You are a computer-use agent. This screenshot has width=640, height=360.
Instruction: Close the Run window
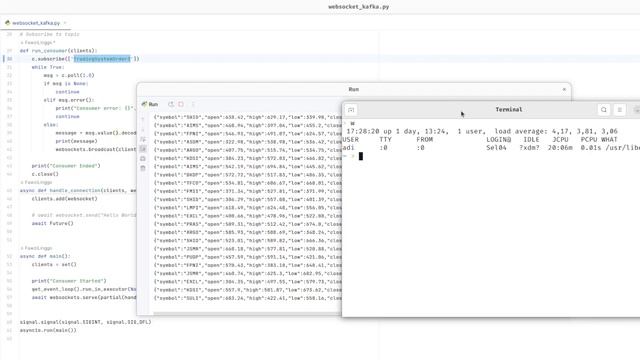(x=564, y=89)
